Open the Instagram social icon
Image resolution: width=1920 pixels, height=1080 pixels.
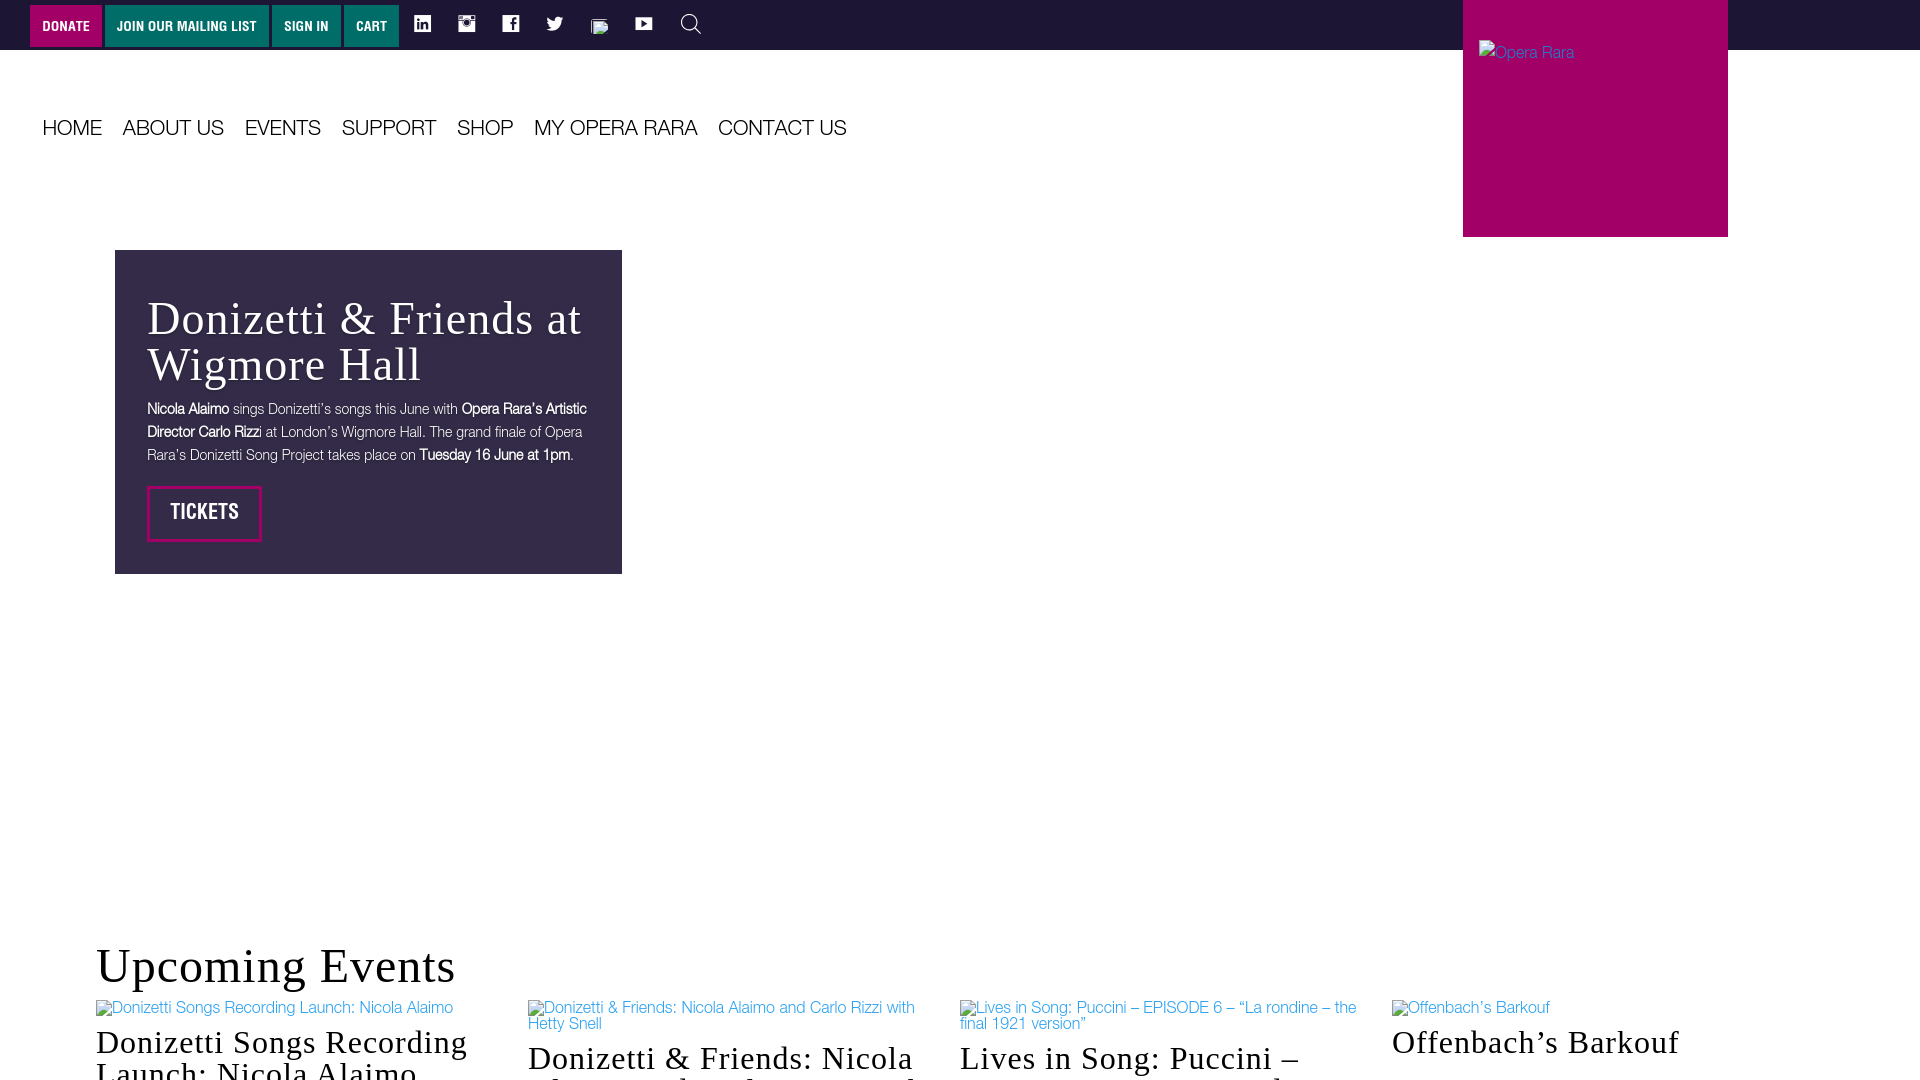467,24
